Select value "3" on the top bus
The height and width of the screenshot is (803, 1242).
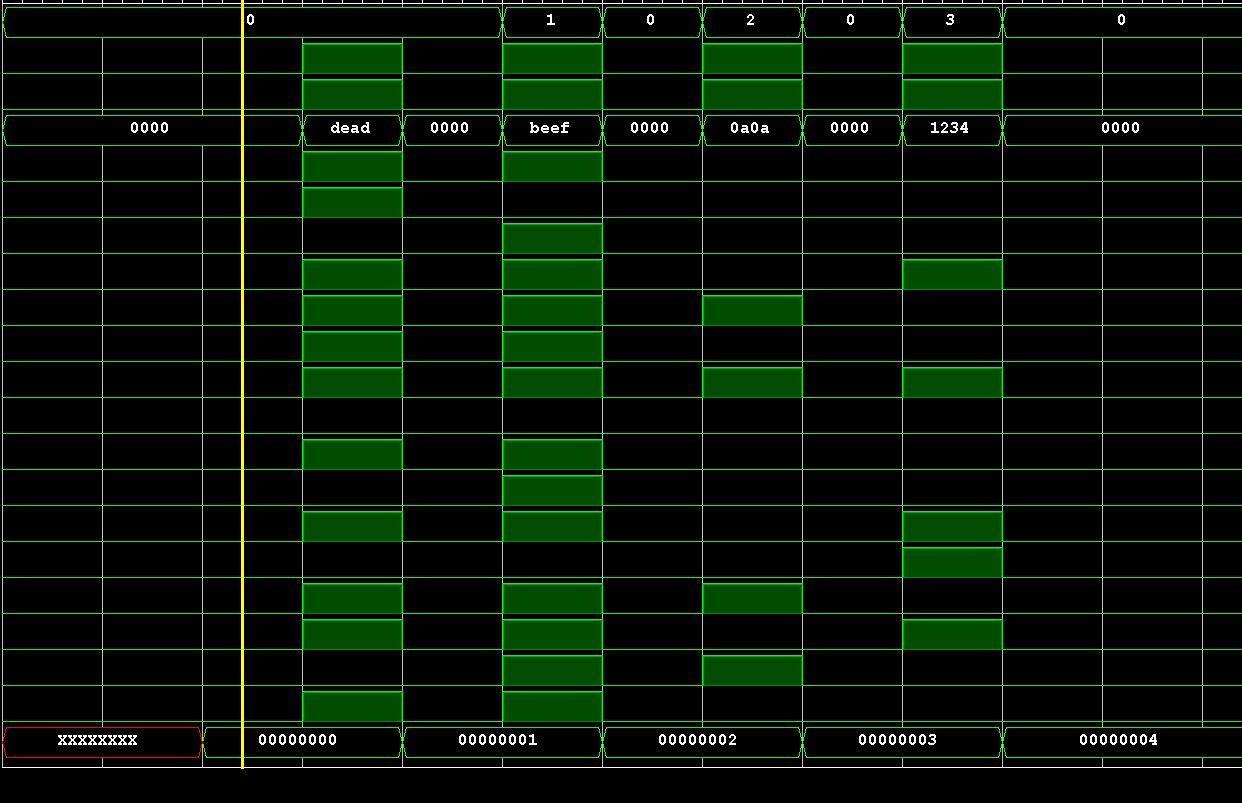pyautogui.click(x=951, y=21)
